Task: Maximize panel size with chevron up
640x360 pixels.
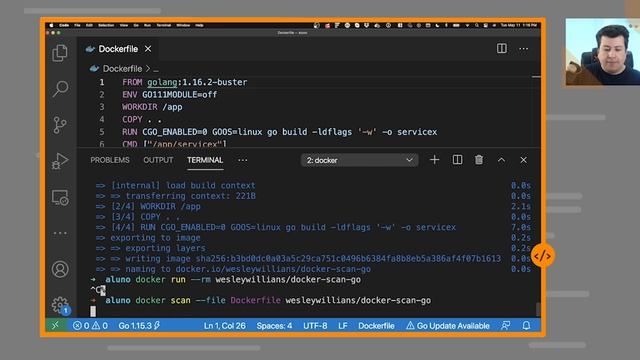Action: tap(501, 160)
